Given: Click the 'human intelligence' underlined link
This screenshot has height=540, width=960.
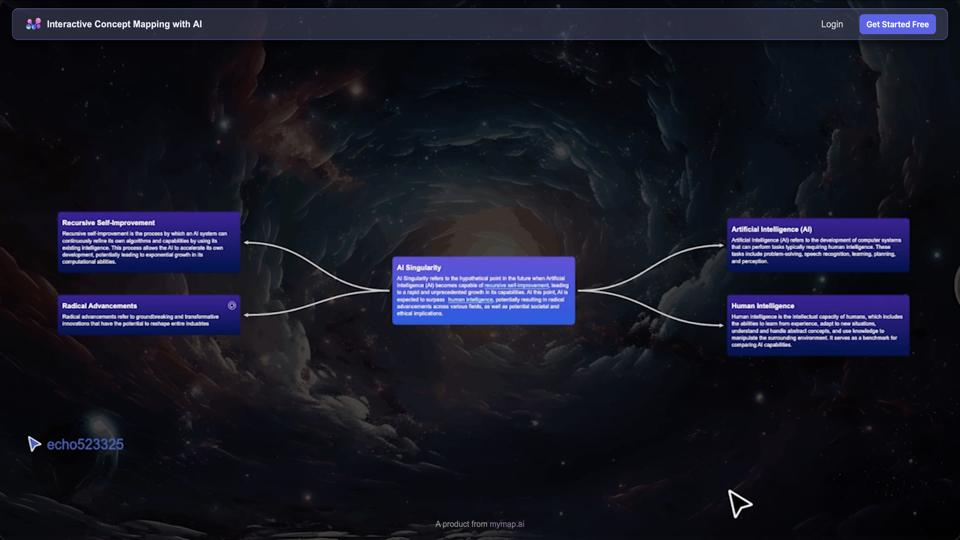Looking at the screenshot, I should 470,299.
